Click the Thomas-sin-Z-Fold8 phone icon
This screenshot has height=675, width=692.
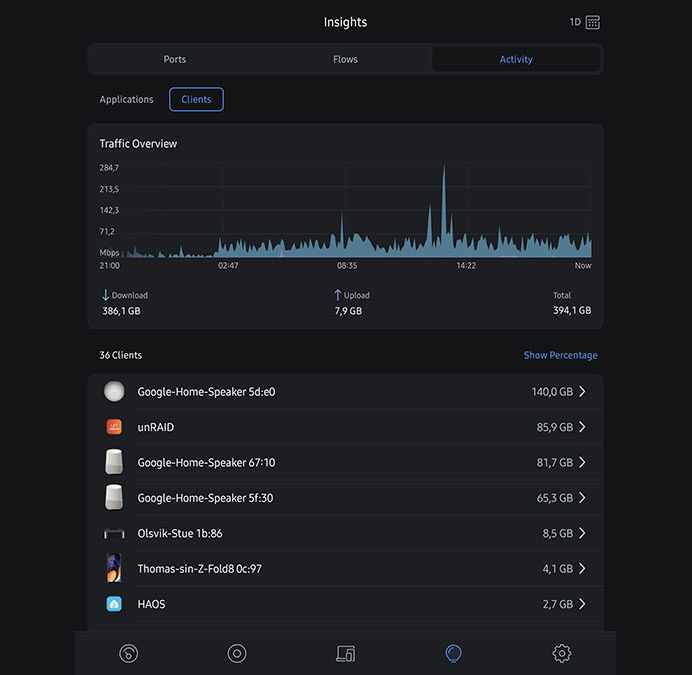[x=114, y=568]
